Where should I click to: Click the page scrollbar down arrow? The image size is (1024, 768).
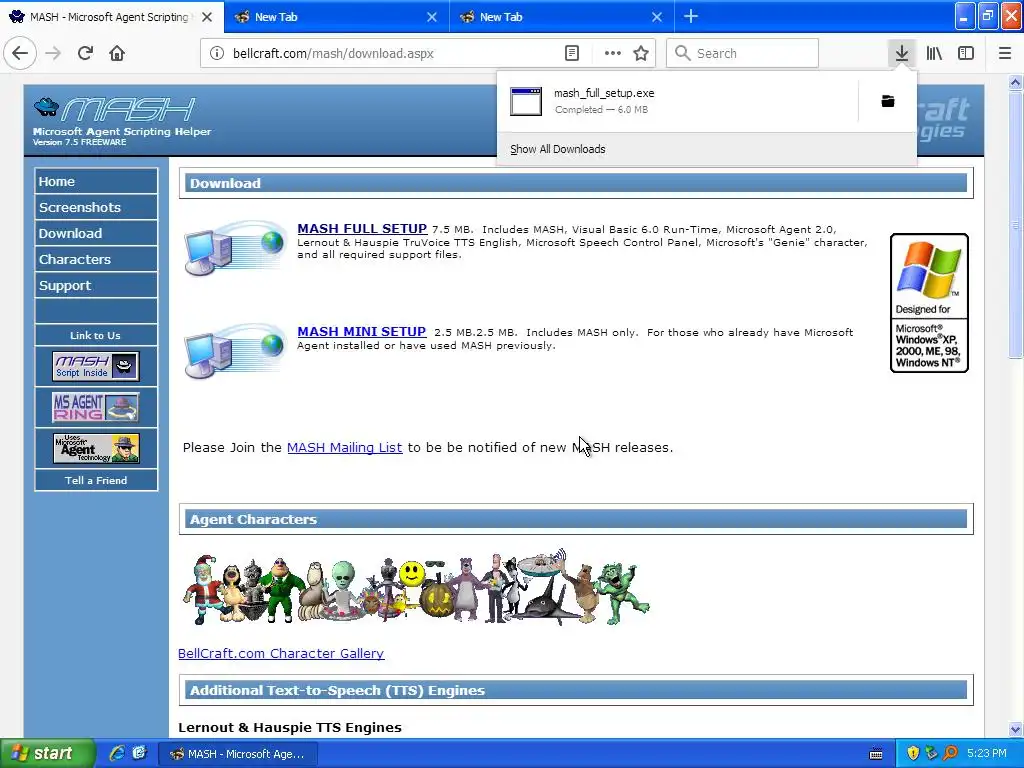(1015, 729)
